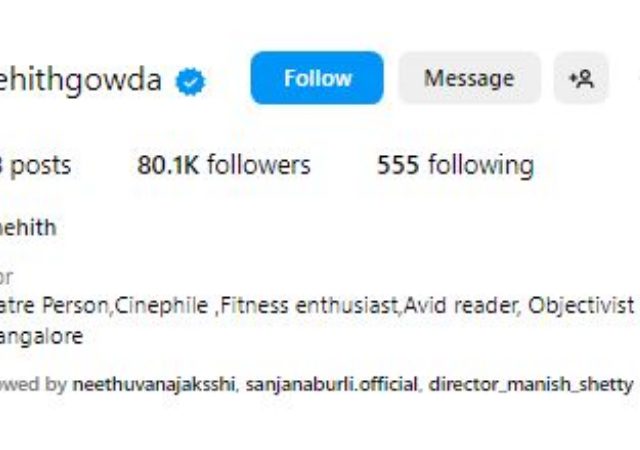Visit the neethuvanajaksshi profile link
This screenshot has width=640, height=450.
(x=153, y=384)
